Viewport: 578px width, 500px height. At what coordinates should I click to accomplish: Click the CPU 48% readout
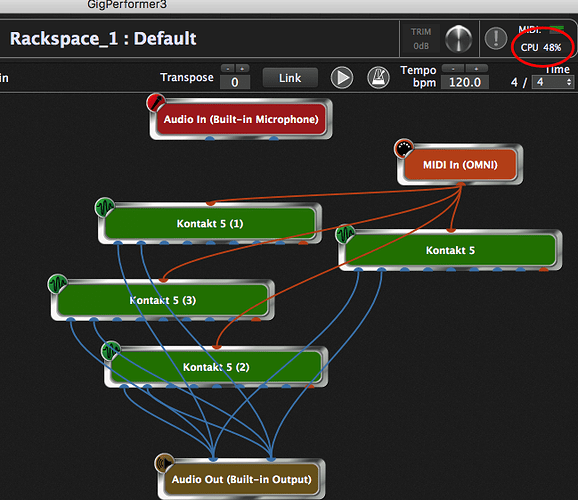[540, 48]
